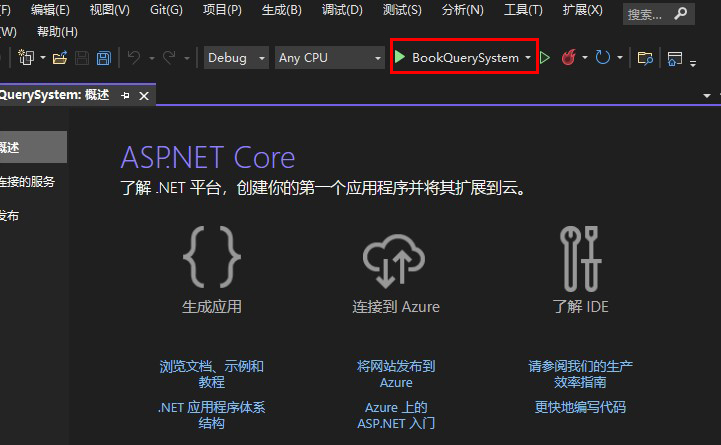Viewport: 721px width, 445px height.
Task: Expand the Redo history dropdown arrow
Action: tap(187, 58)
